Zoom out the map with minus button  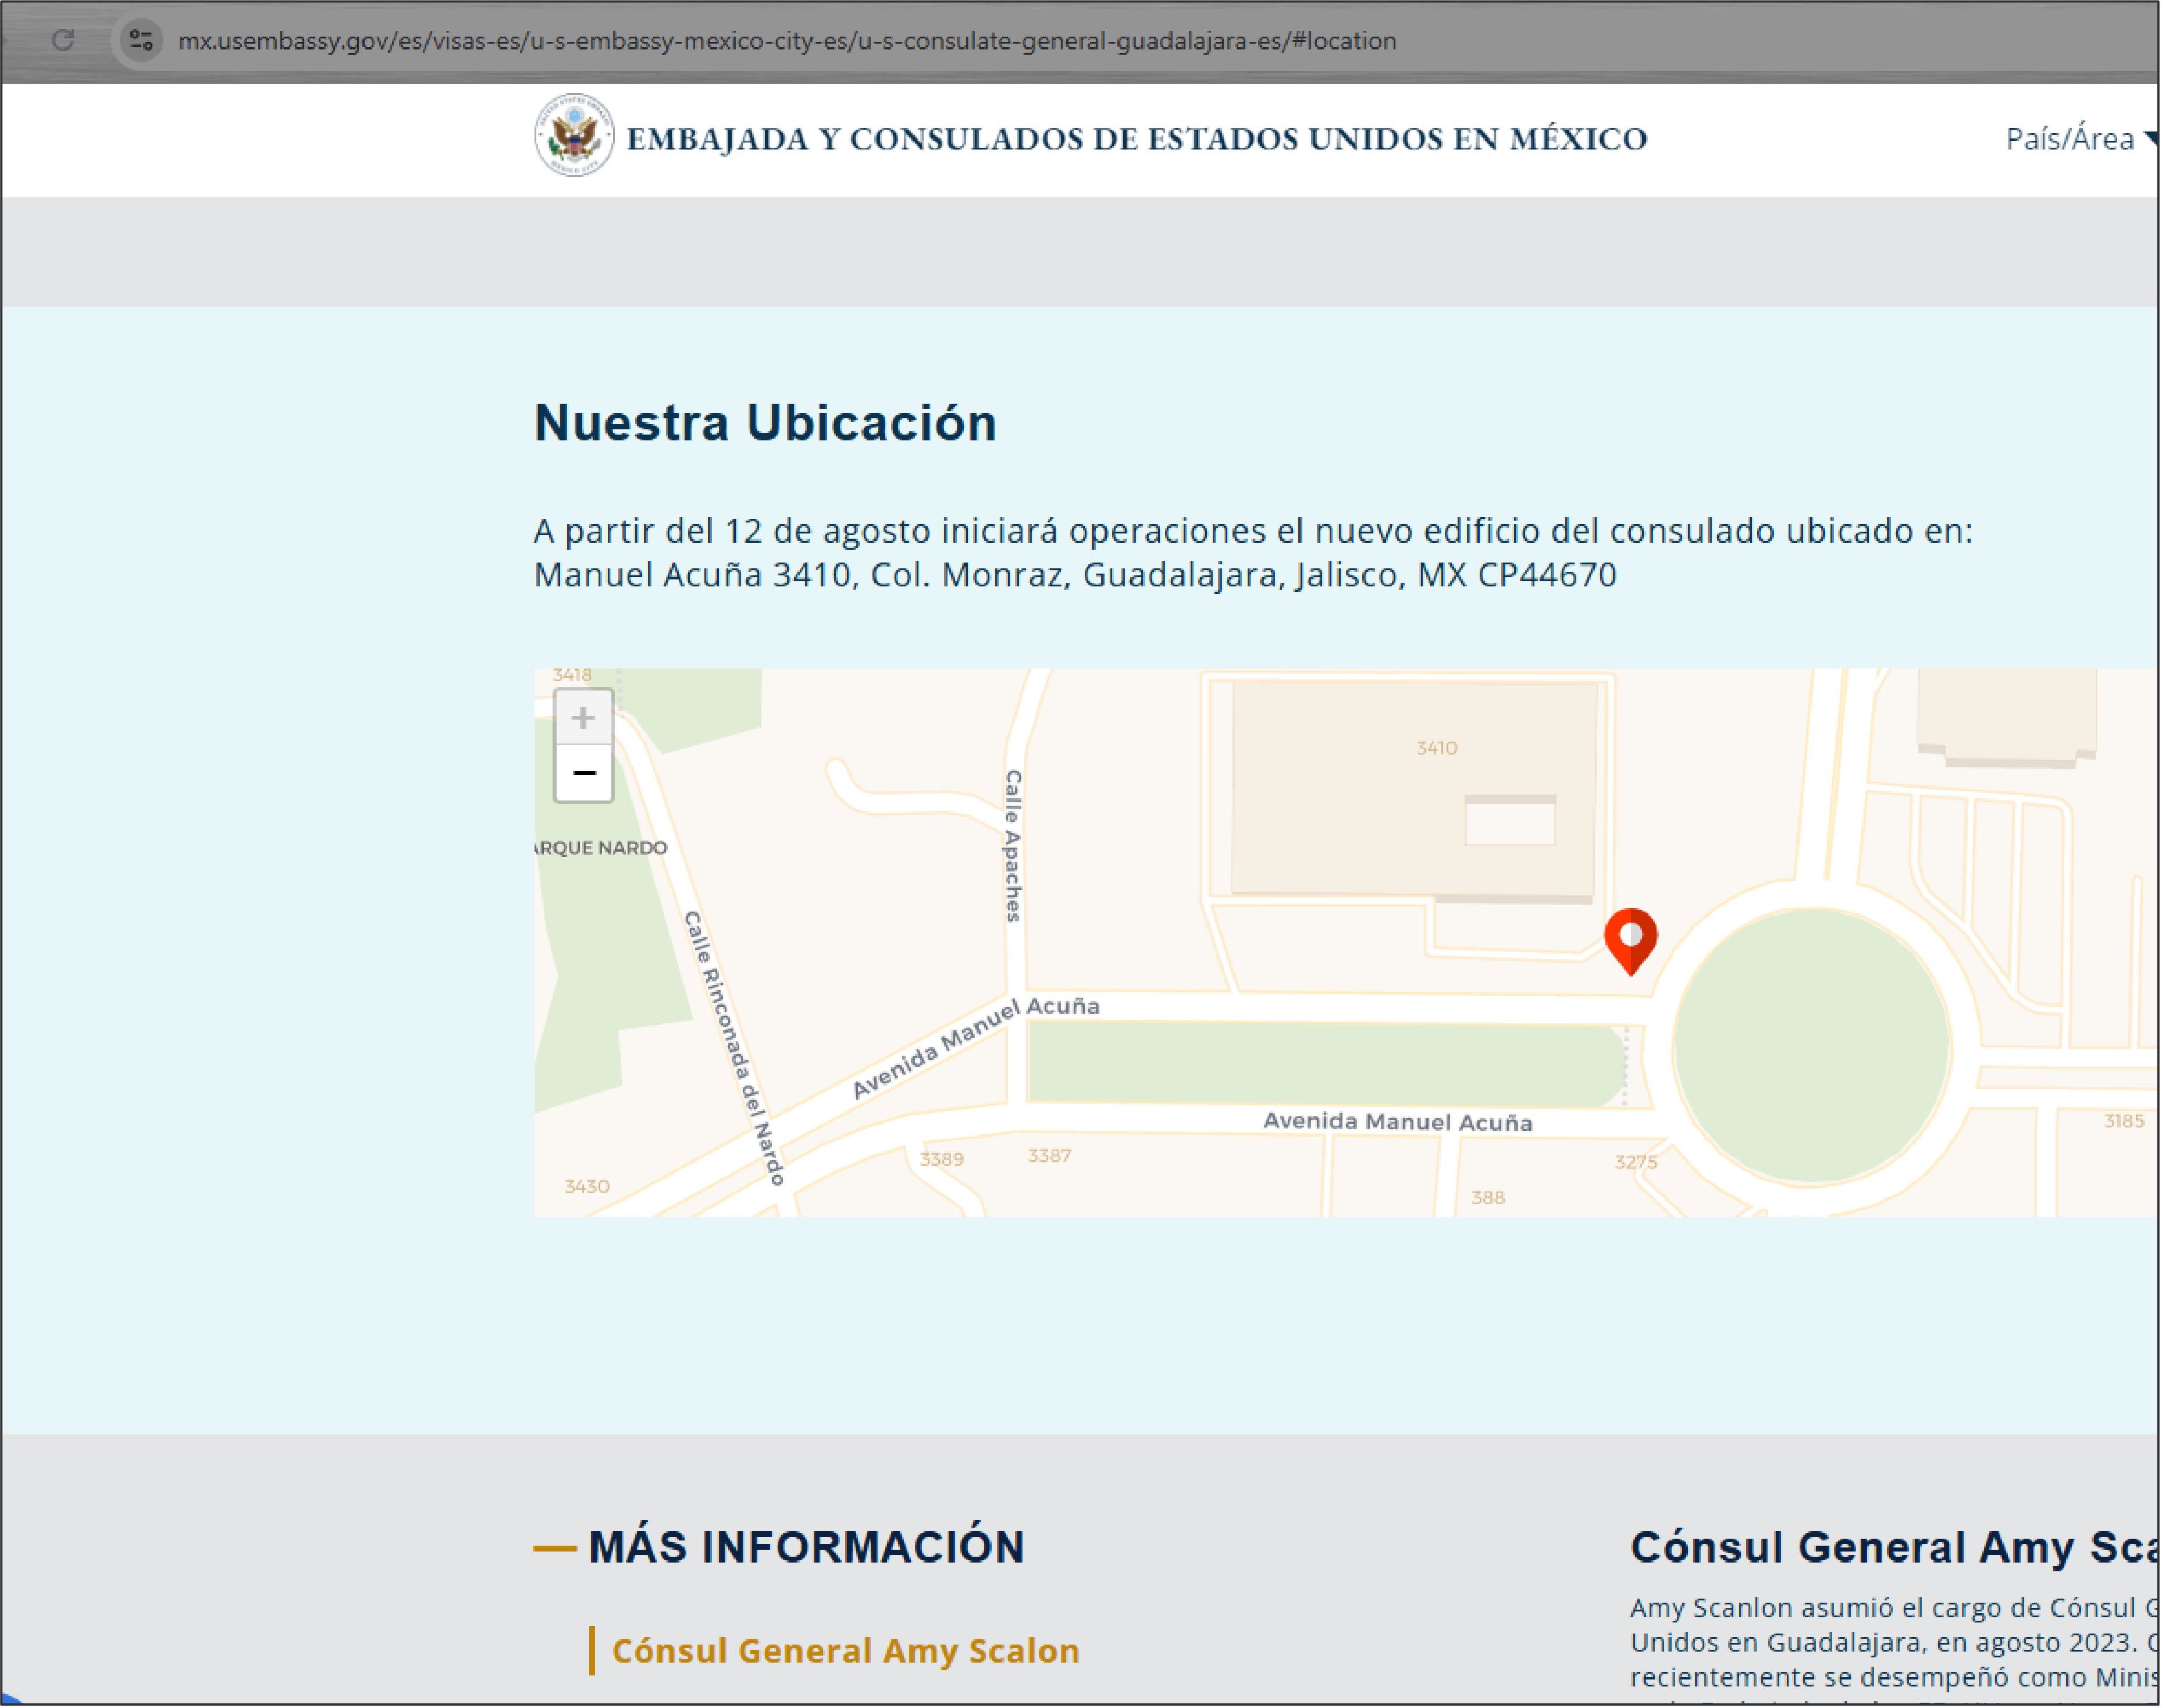(x=583, y=773)
